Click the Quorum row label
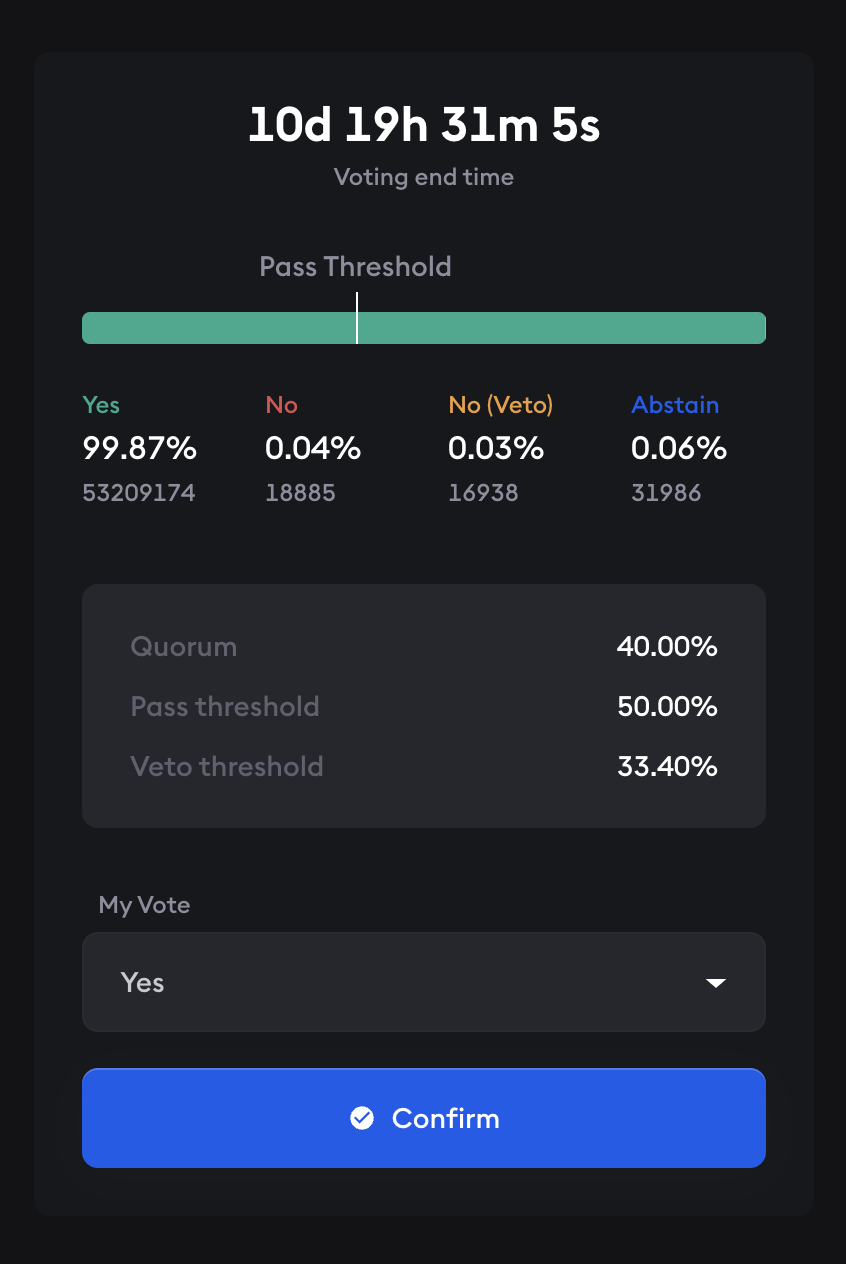 pos(184,647)
